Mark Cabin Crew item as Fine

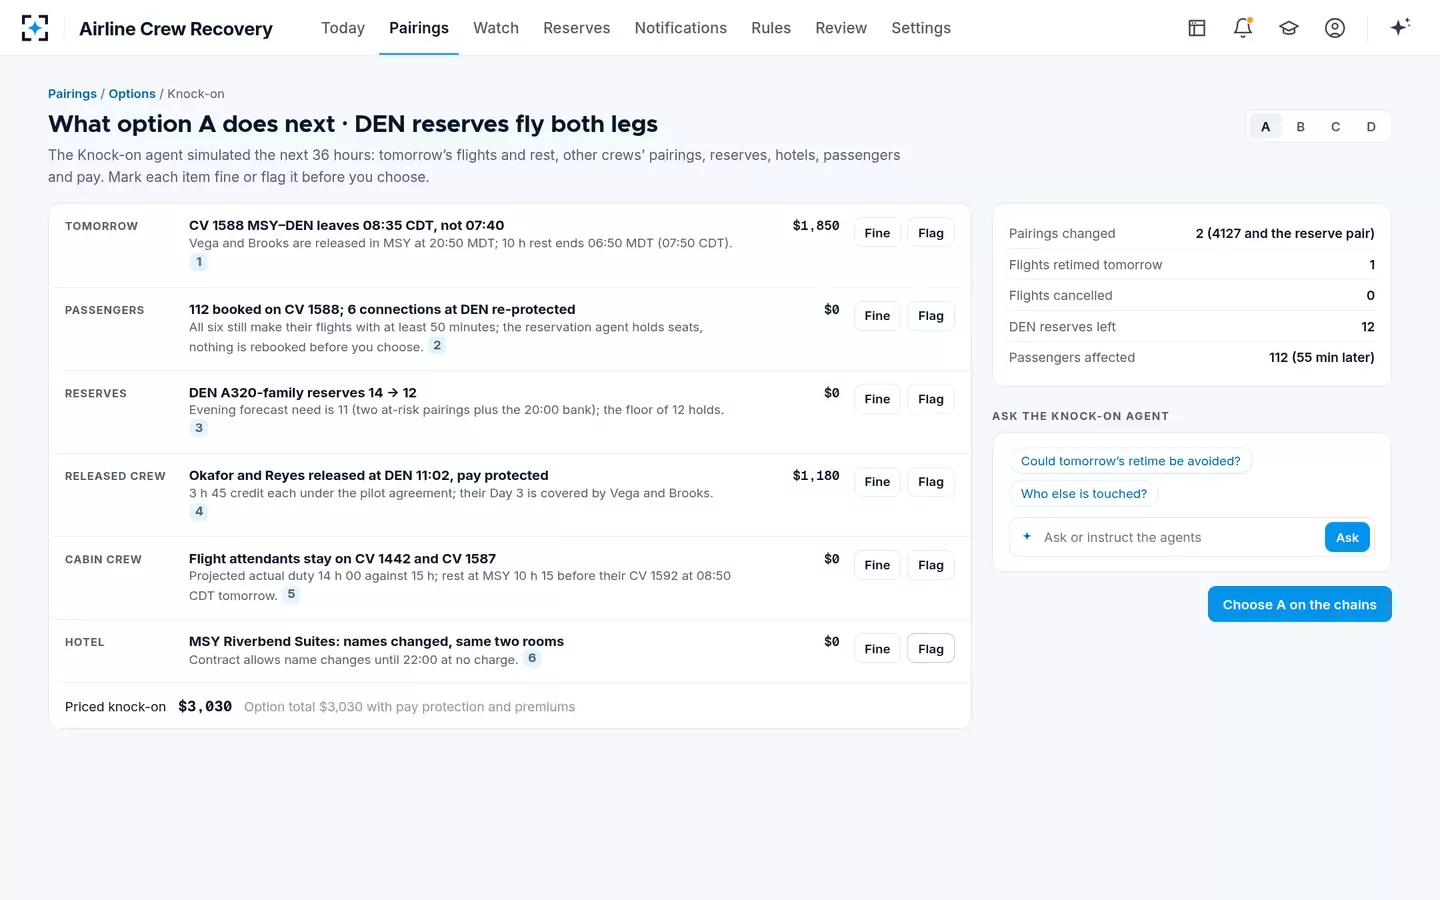pos(877,565)
